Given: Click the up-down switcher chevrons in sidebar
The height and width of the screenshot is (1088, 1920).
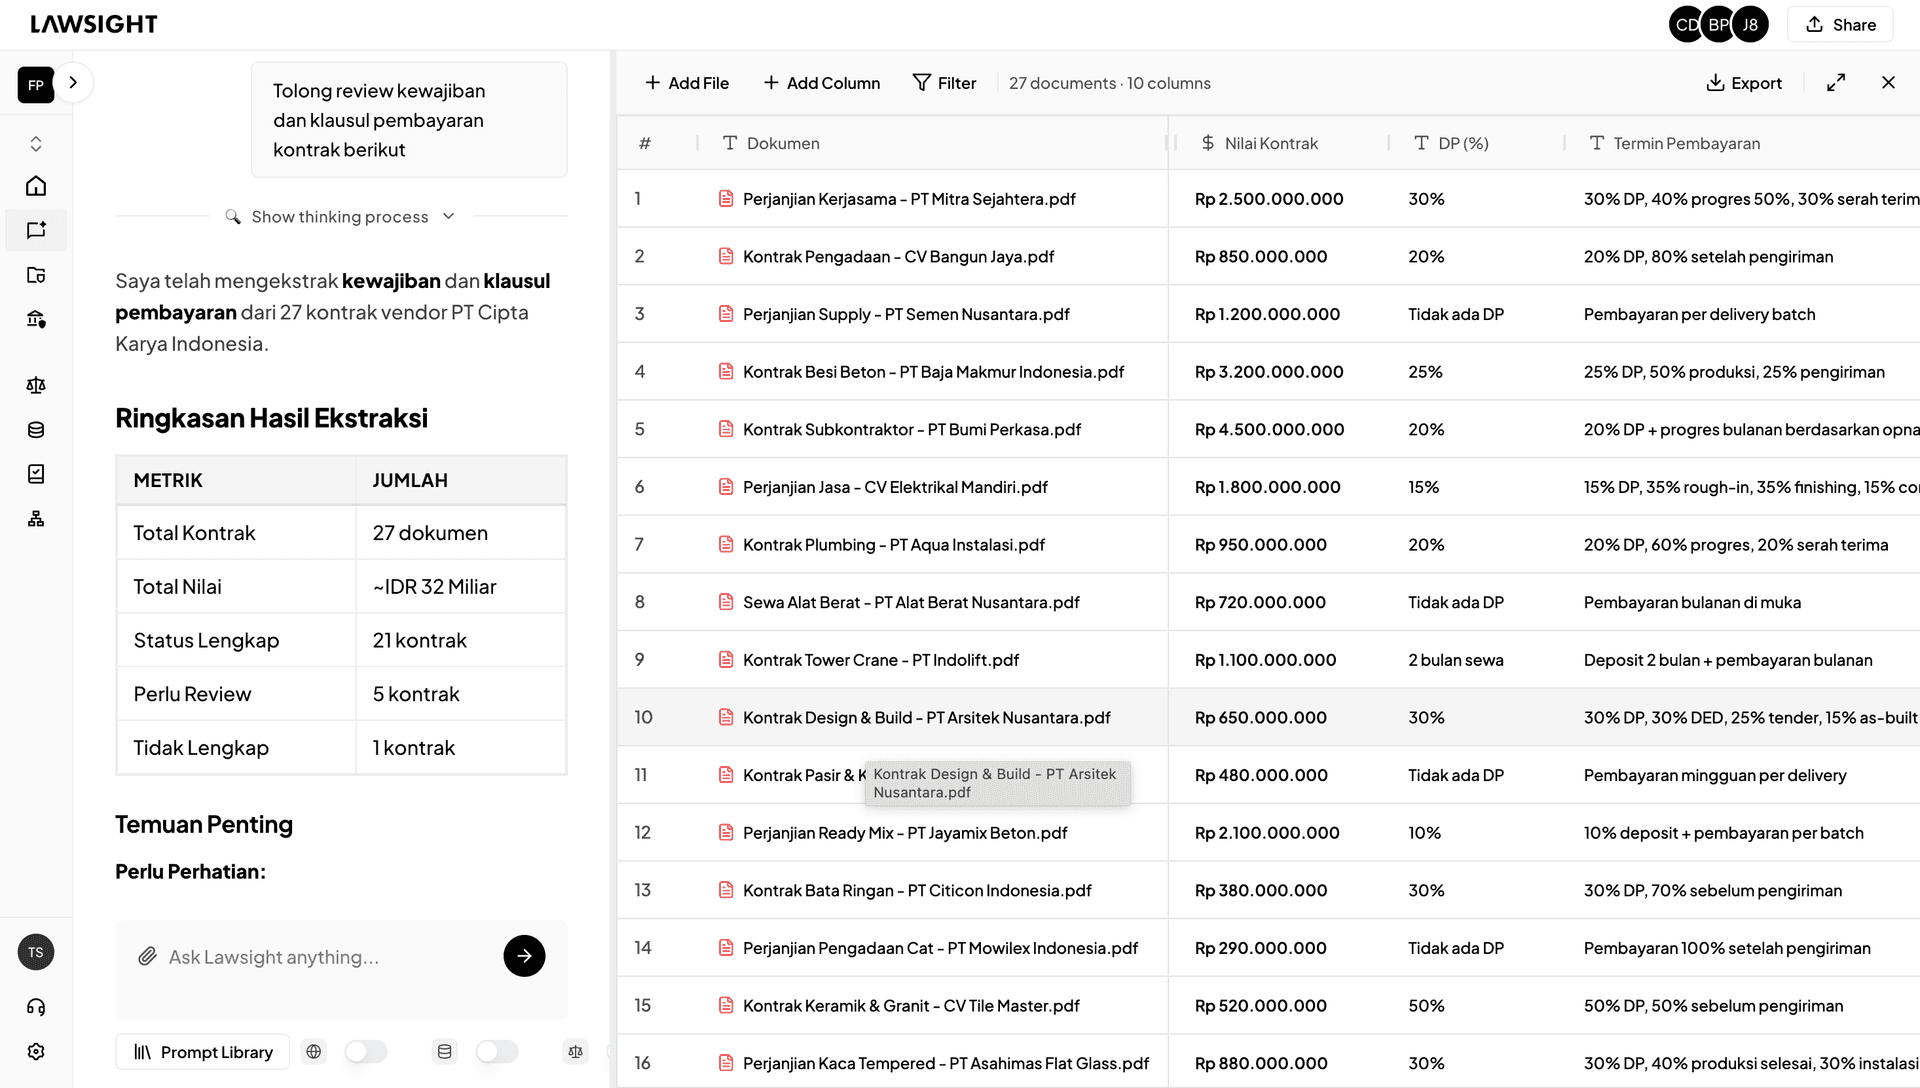Looking at the screenshot, I should pos(36,144).
